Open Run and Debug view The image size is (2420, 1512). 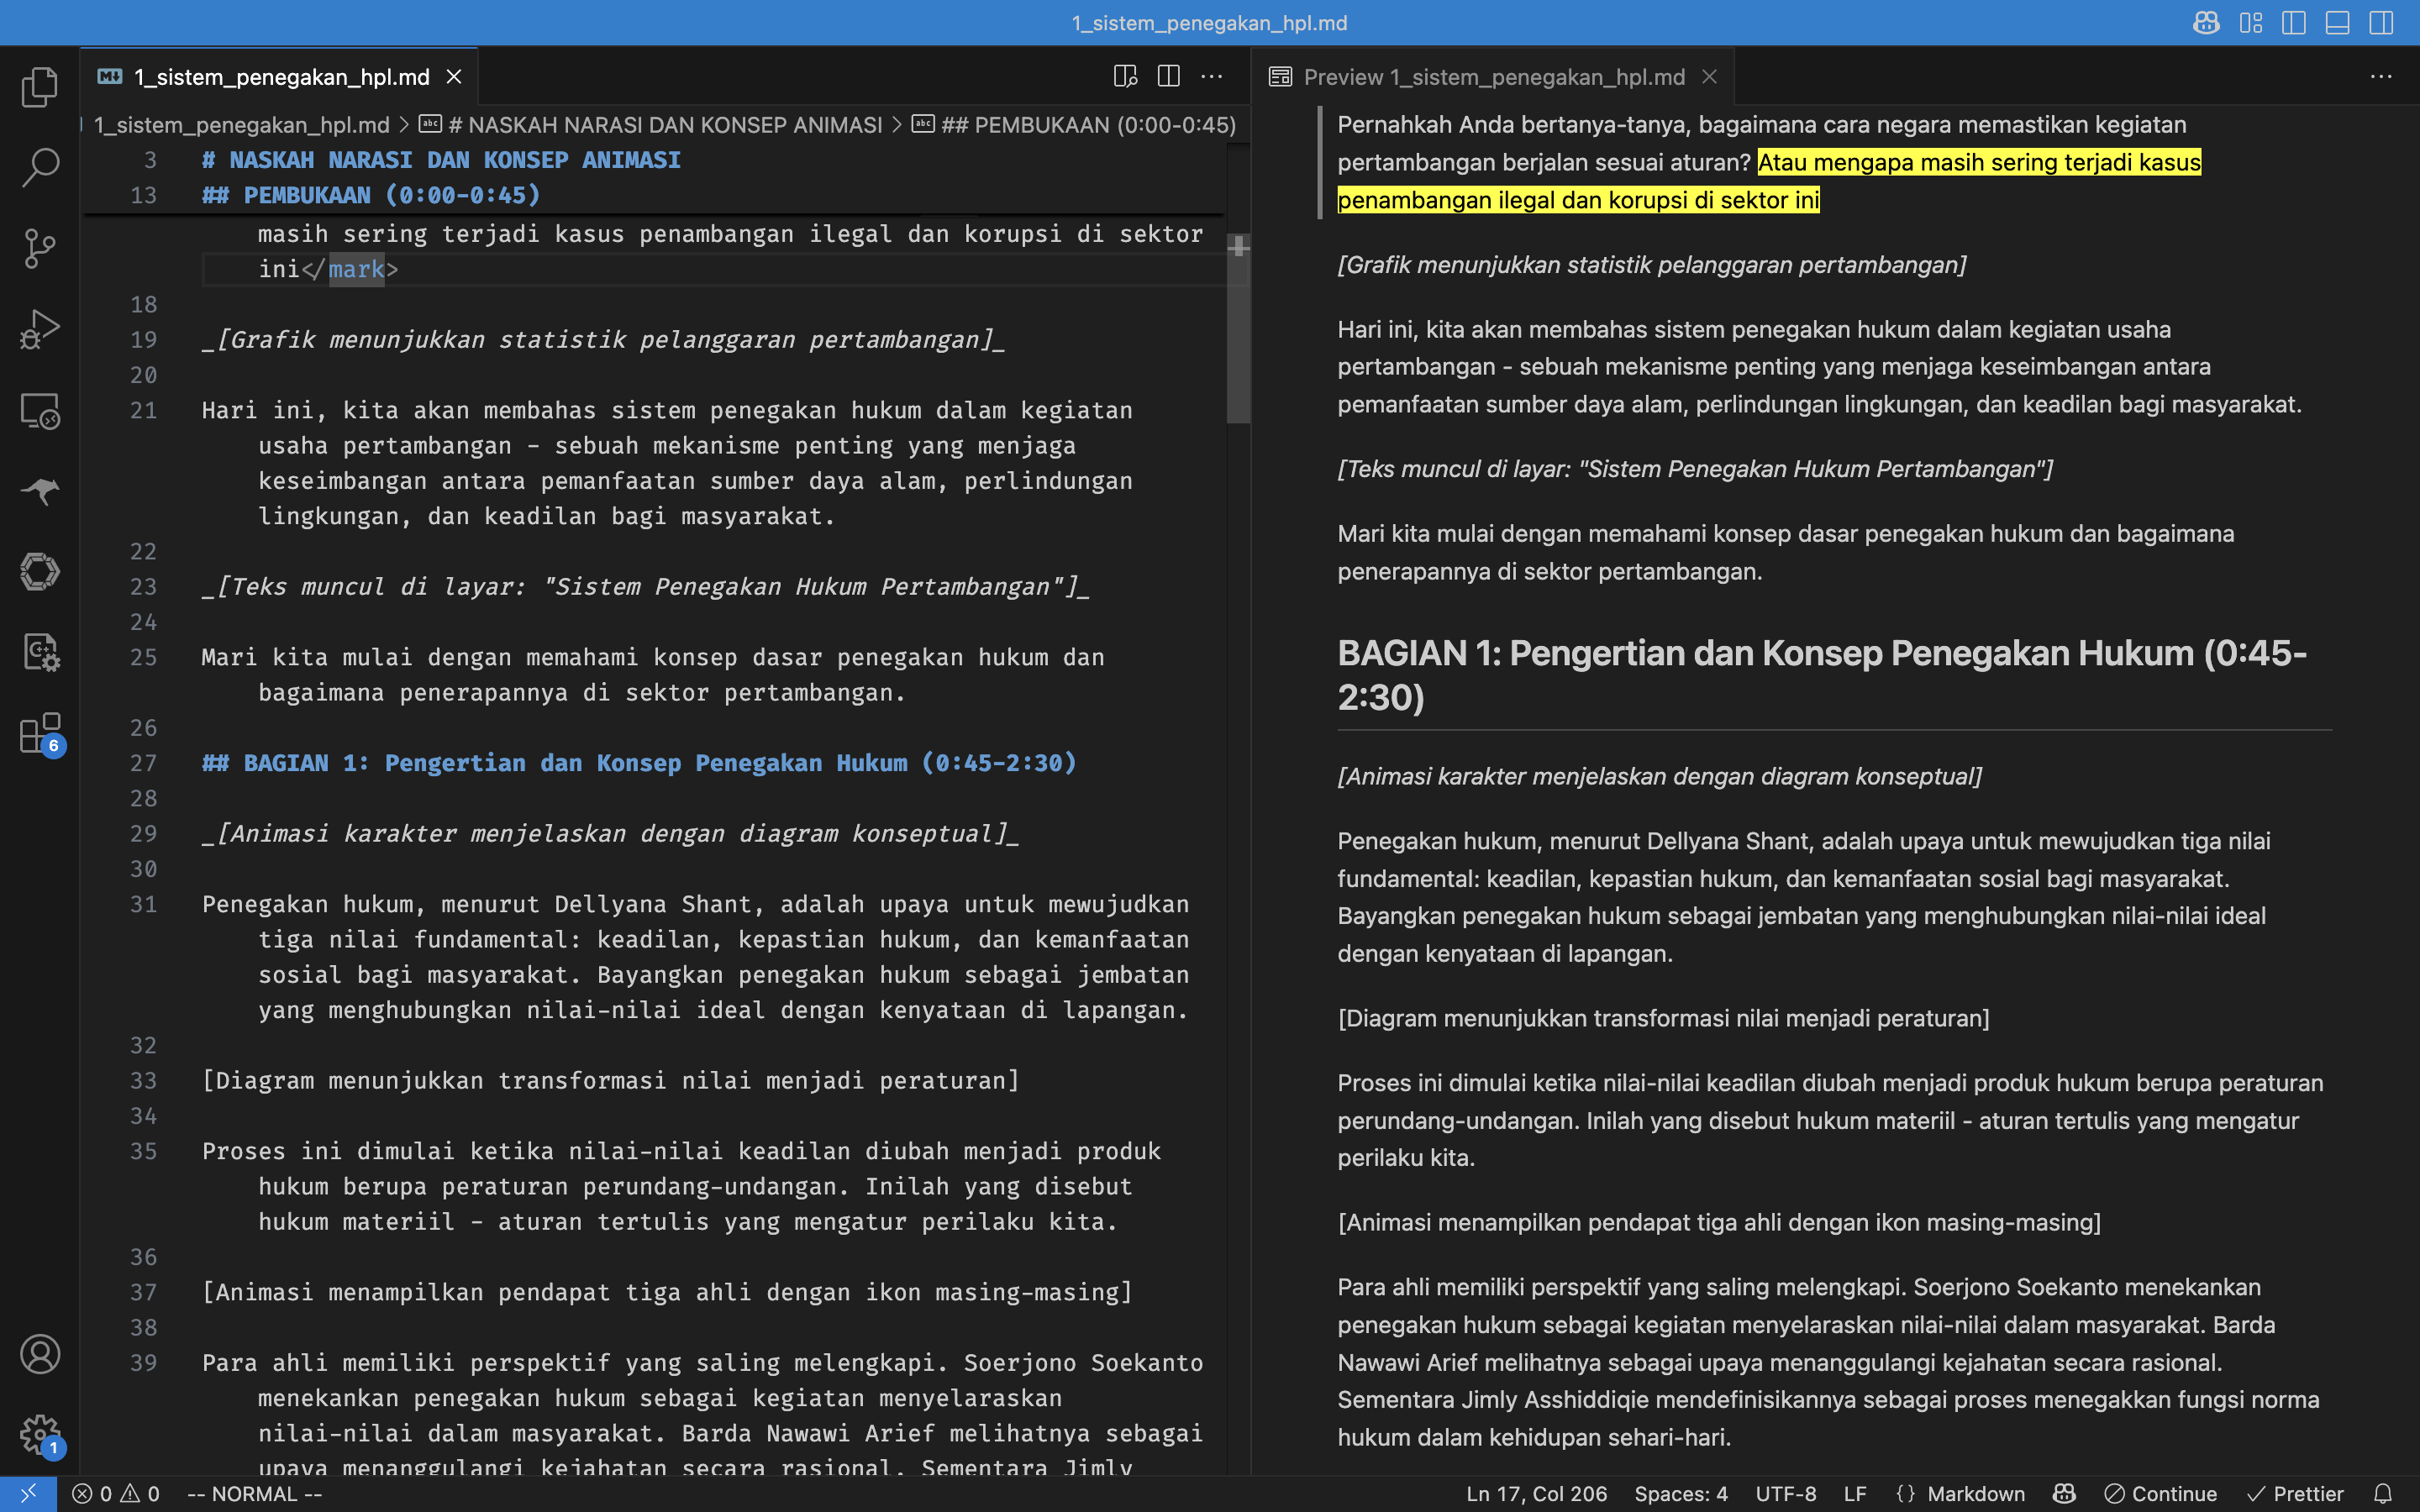40,329
